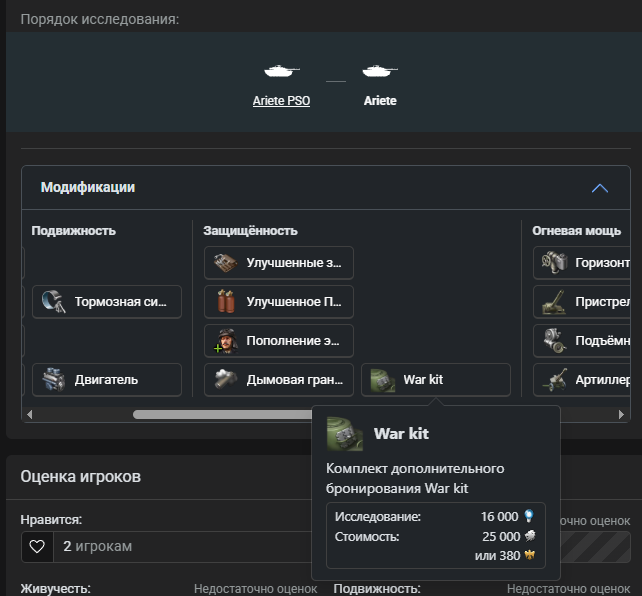Click the smoke grenade icon
642x596 pixels.
tap(226, 379)
